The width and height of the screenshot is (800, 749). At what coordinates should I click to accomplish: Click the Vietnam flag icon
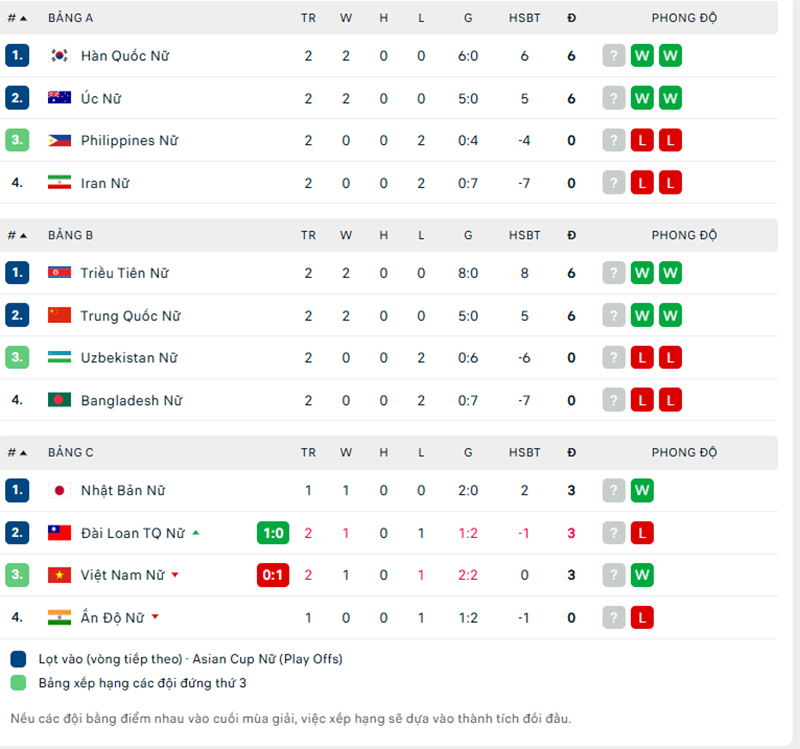pos(59,575)
